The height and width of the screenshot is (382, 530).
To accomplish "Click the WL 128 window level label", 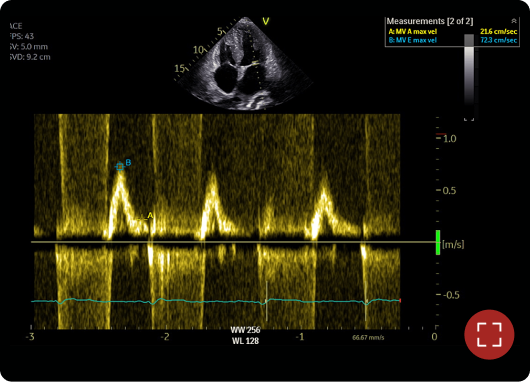I will (245, 341).
